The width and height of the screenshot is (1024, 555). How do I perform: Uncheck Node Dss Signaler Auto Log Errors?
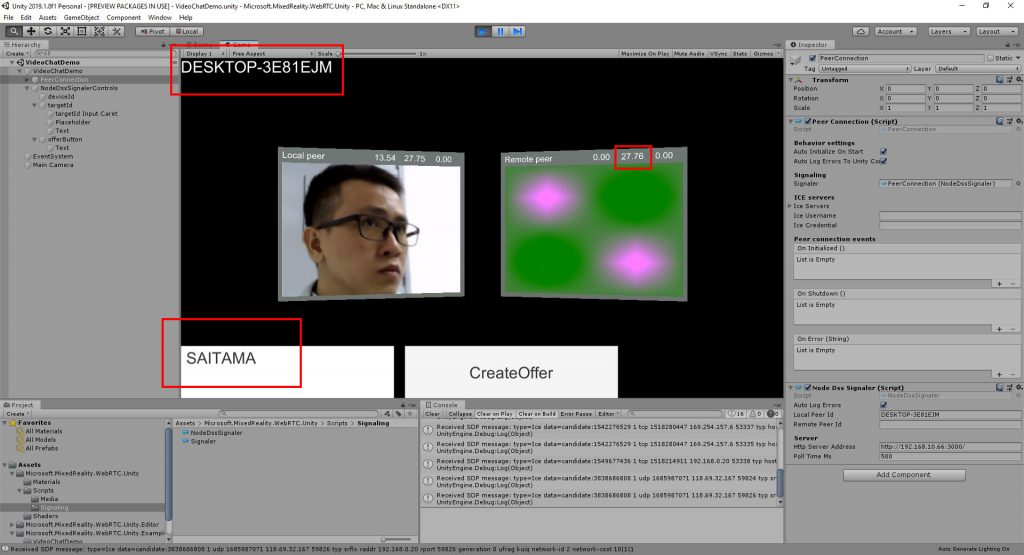click(883, 405)
